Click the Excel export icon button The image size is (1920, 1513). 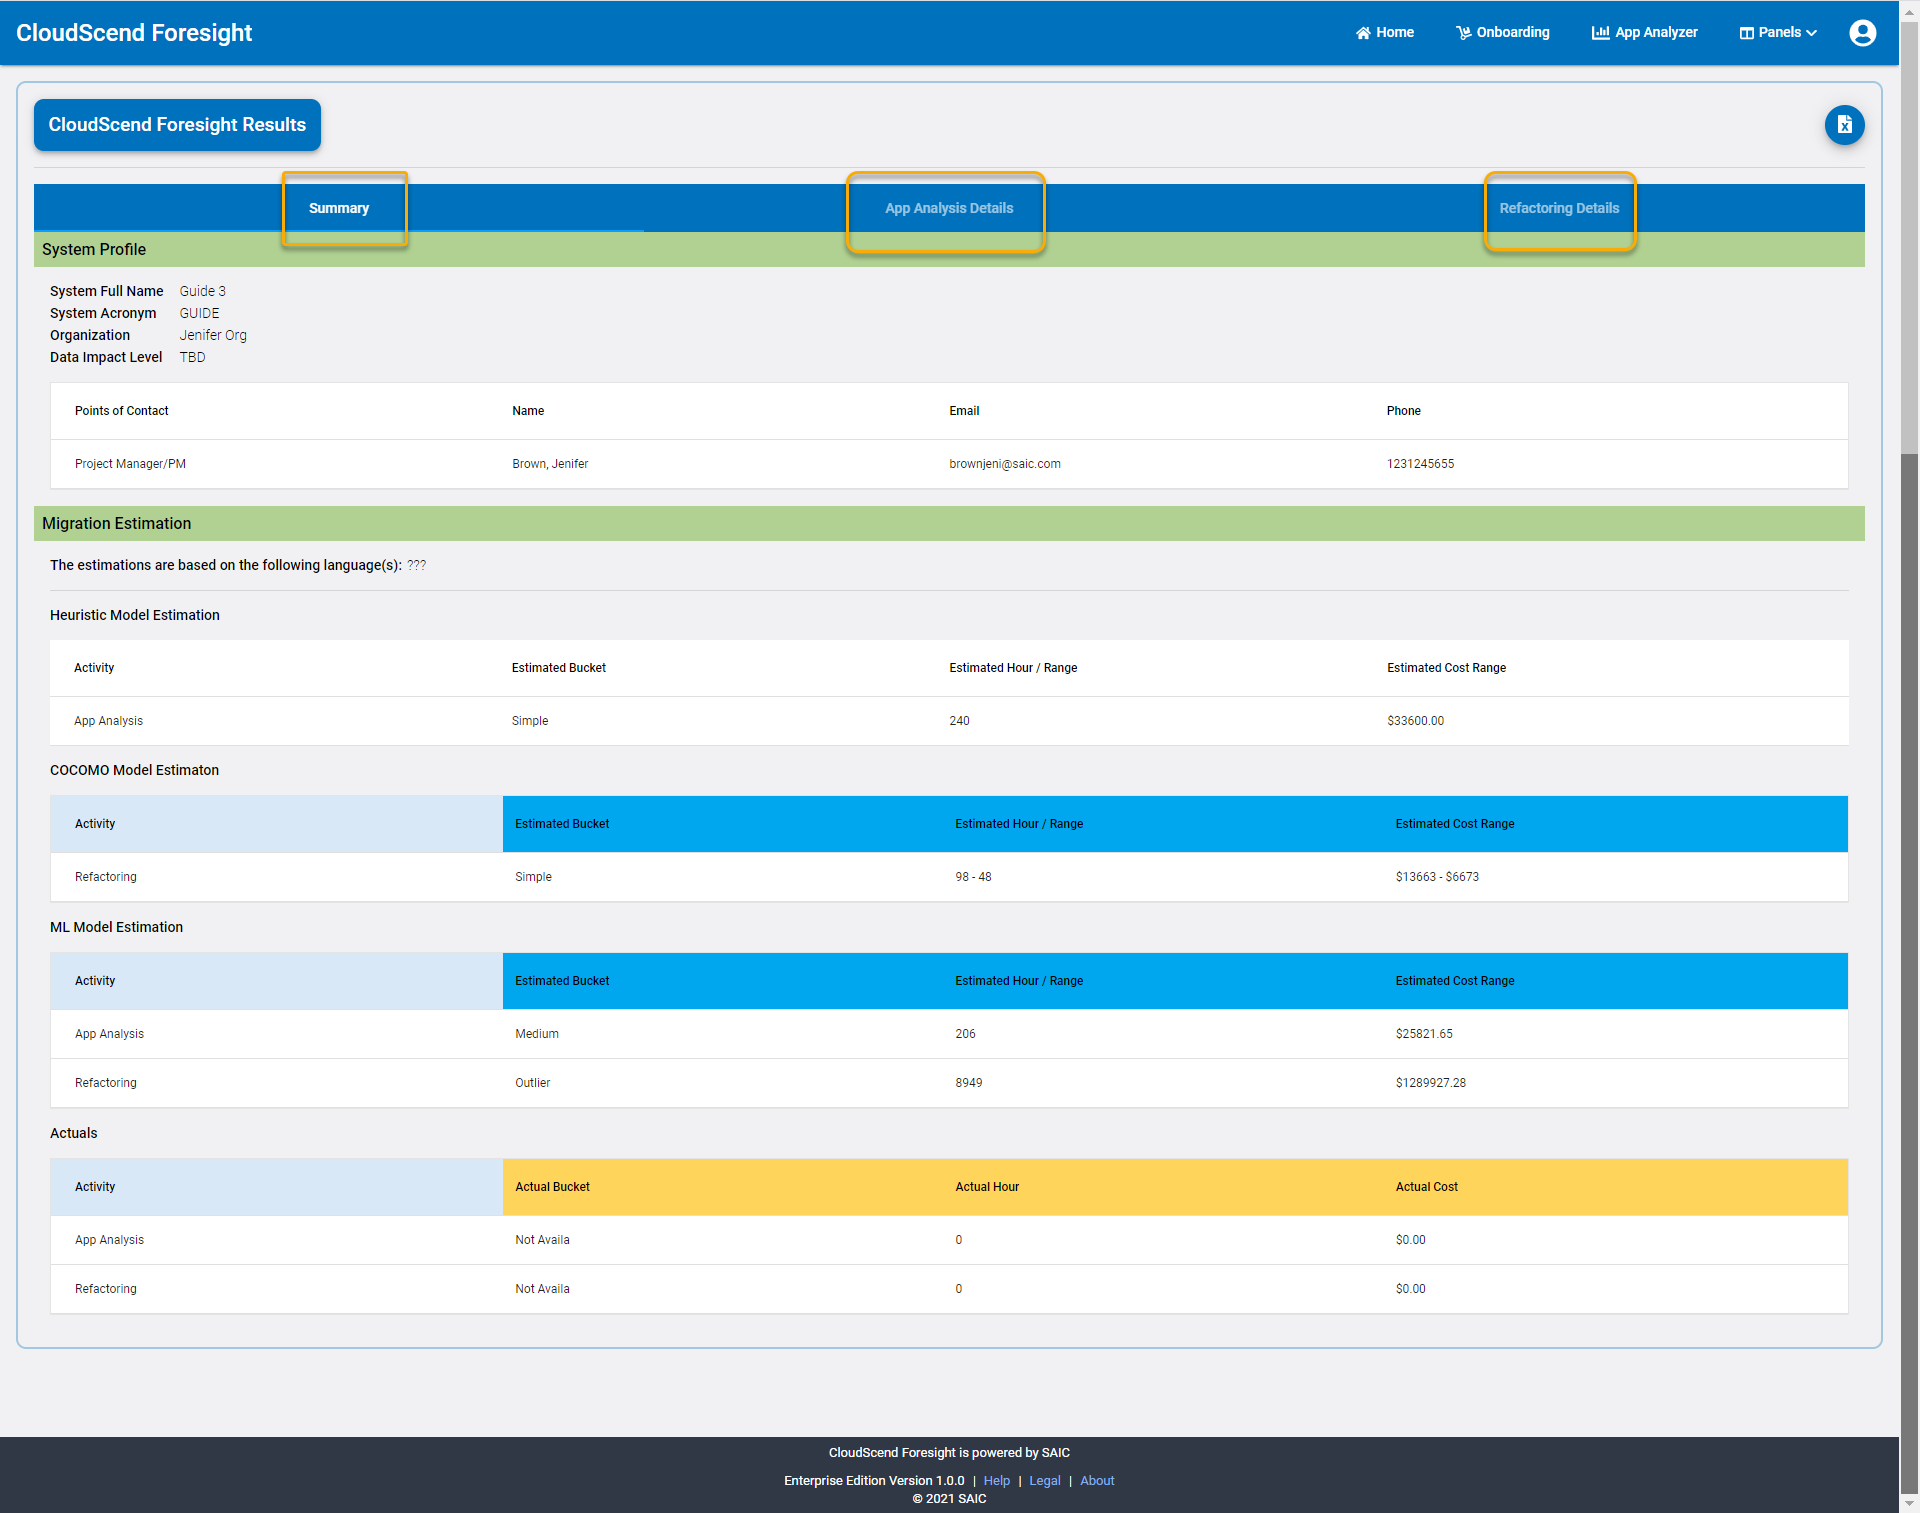coord(1844,125)
